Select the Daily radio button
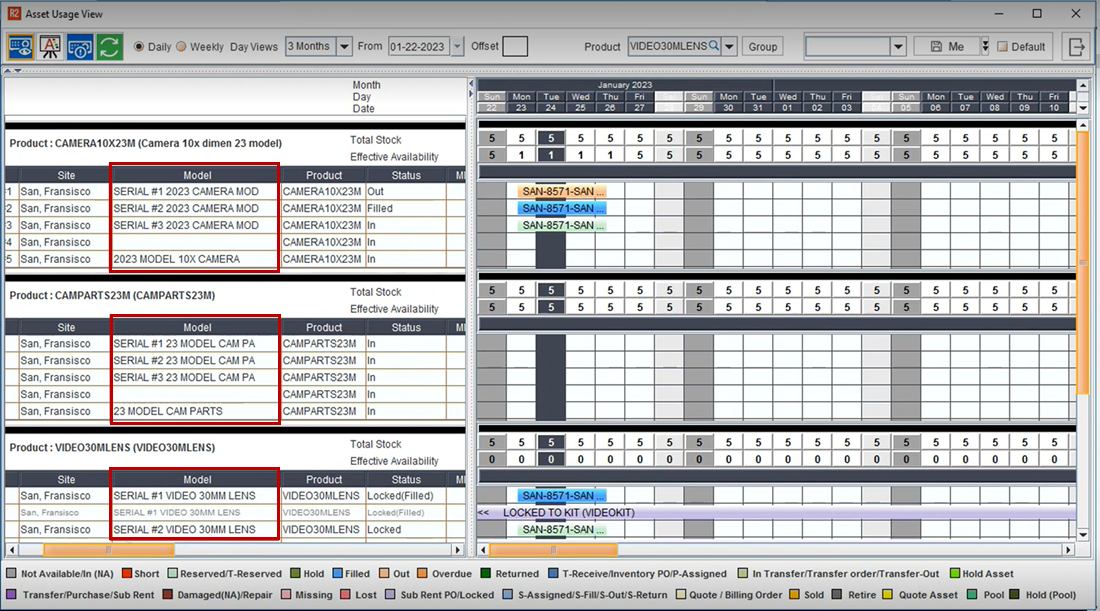The image size is (1100, 611). (x=139, y=47)
